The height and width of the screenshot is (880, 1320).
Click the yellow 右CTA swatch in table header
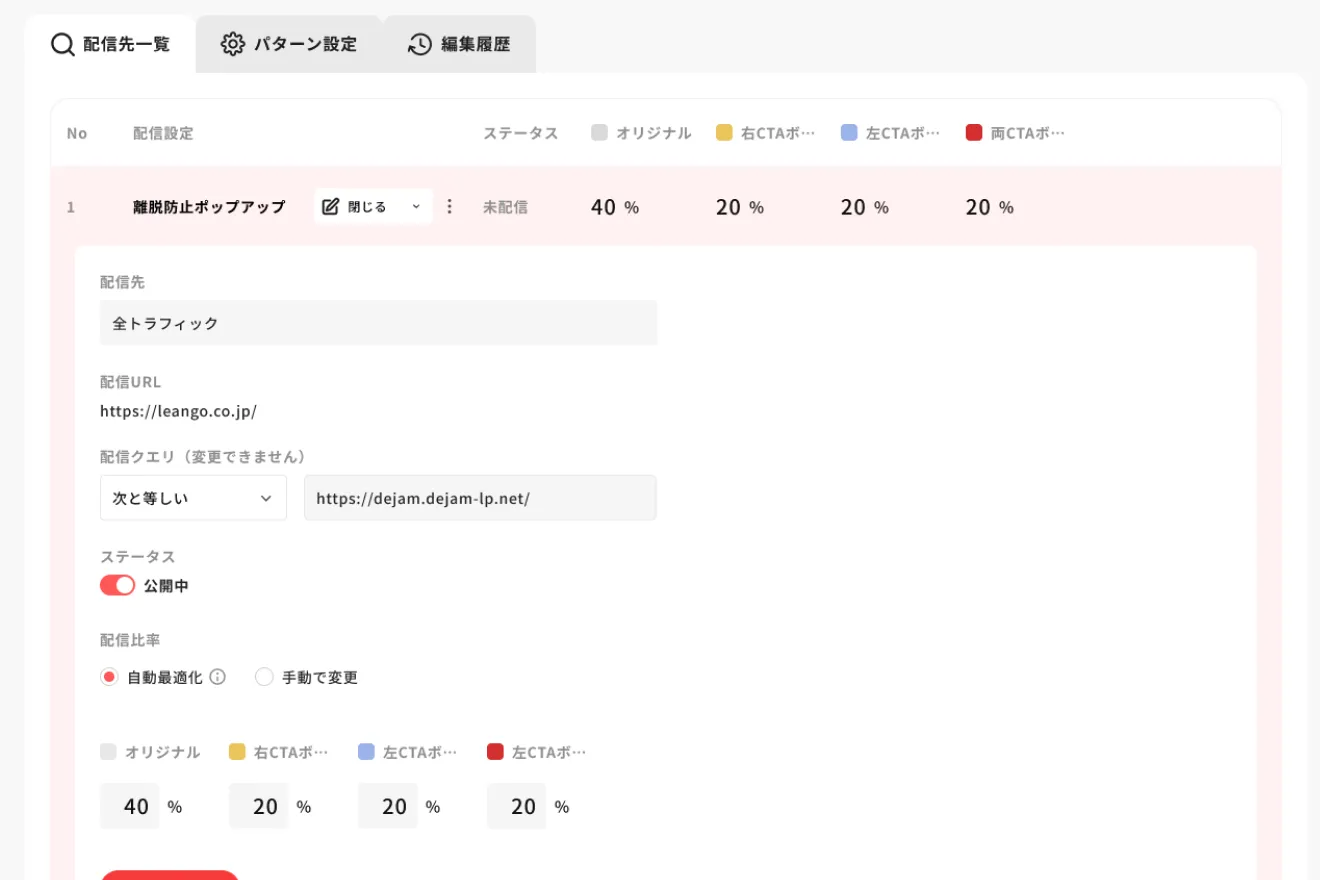(x=725, y=133)
